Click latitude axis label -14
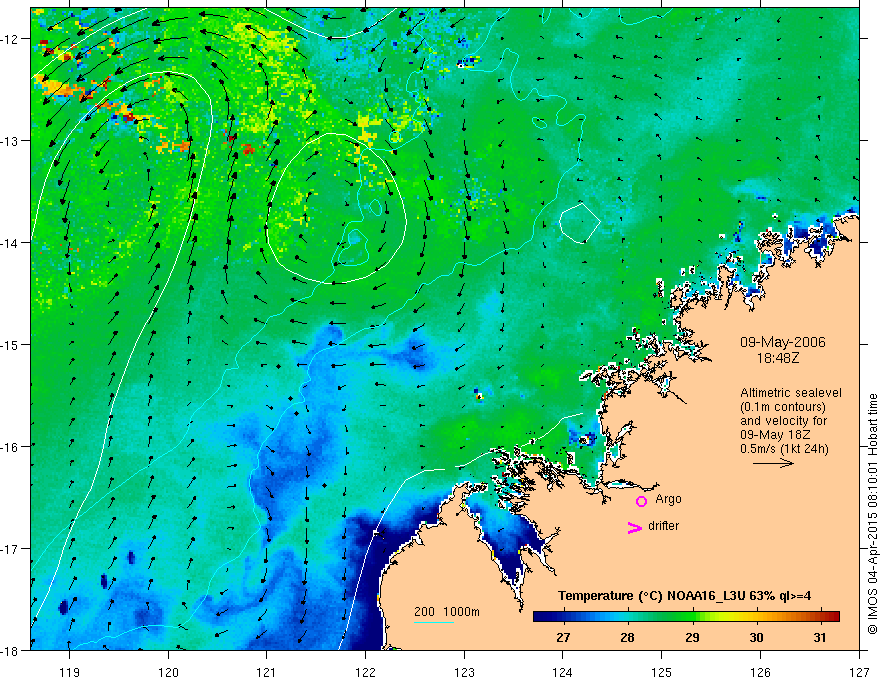 point(9,243)
